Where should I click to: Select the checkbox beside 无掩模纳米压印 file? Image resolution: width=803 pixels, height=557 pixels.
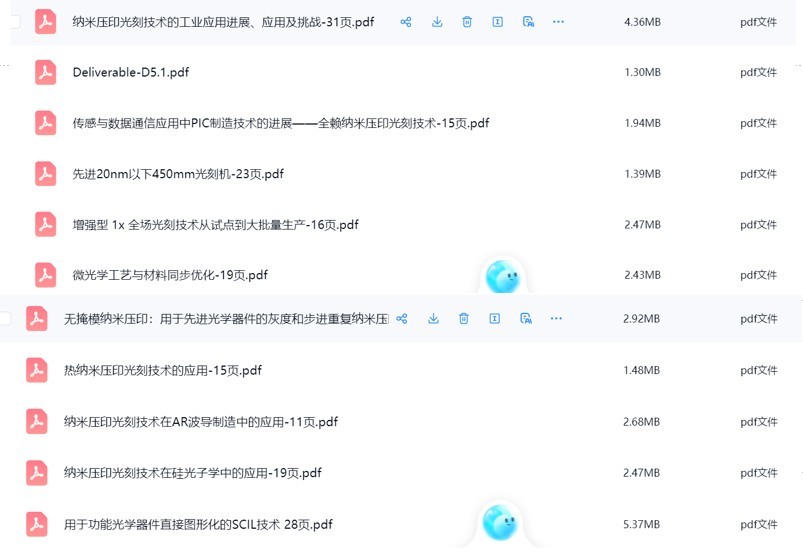tap(6, 319)
